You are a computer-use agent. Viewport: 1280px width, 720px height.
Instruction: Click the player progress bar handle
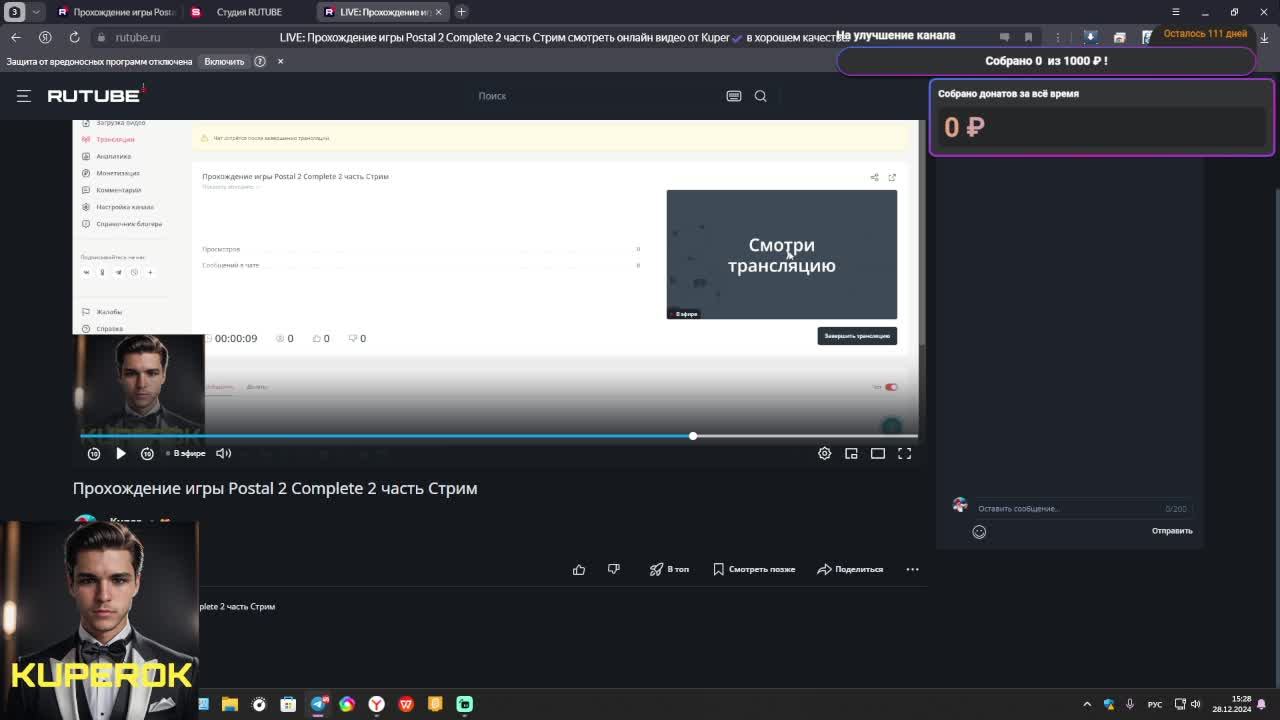(x=693, y=436)
